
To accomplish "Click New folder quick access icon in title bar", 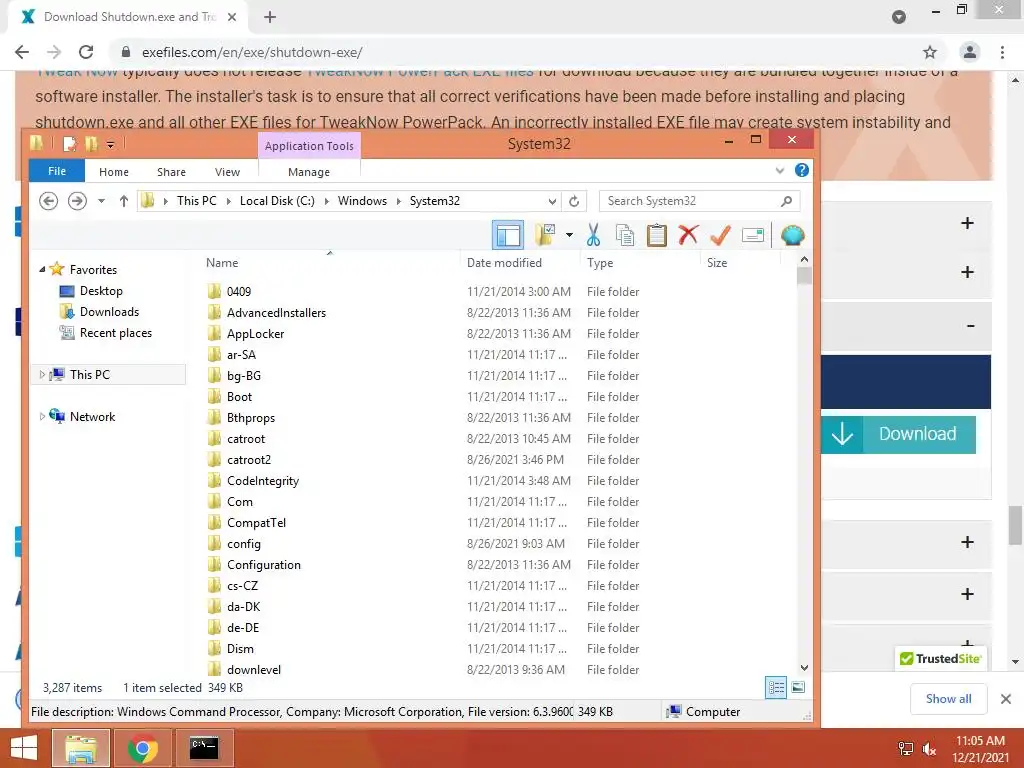I will tap(90, 144).
